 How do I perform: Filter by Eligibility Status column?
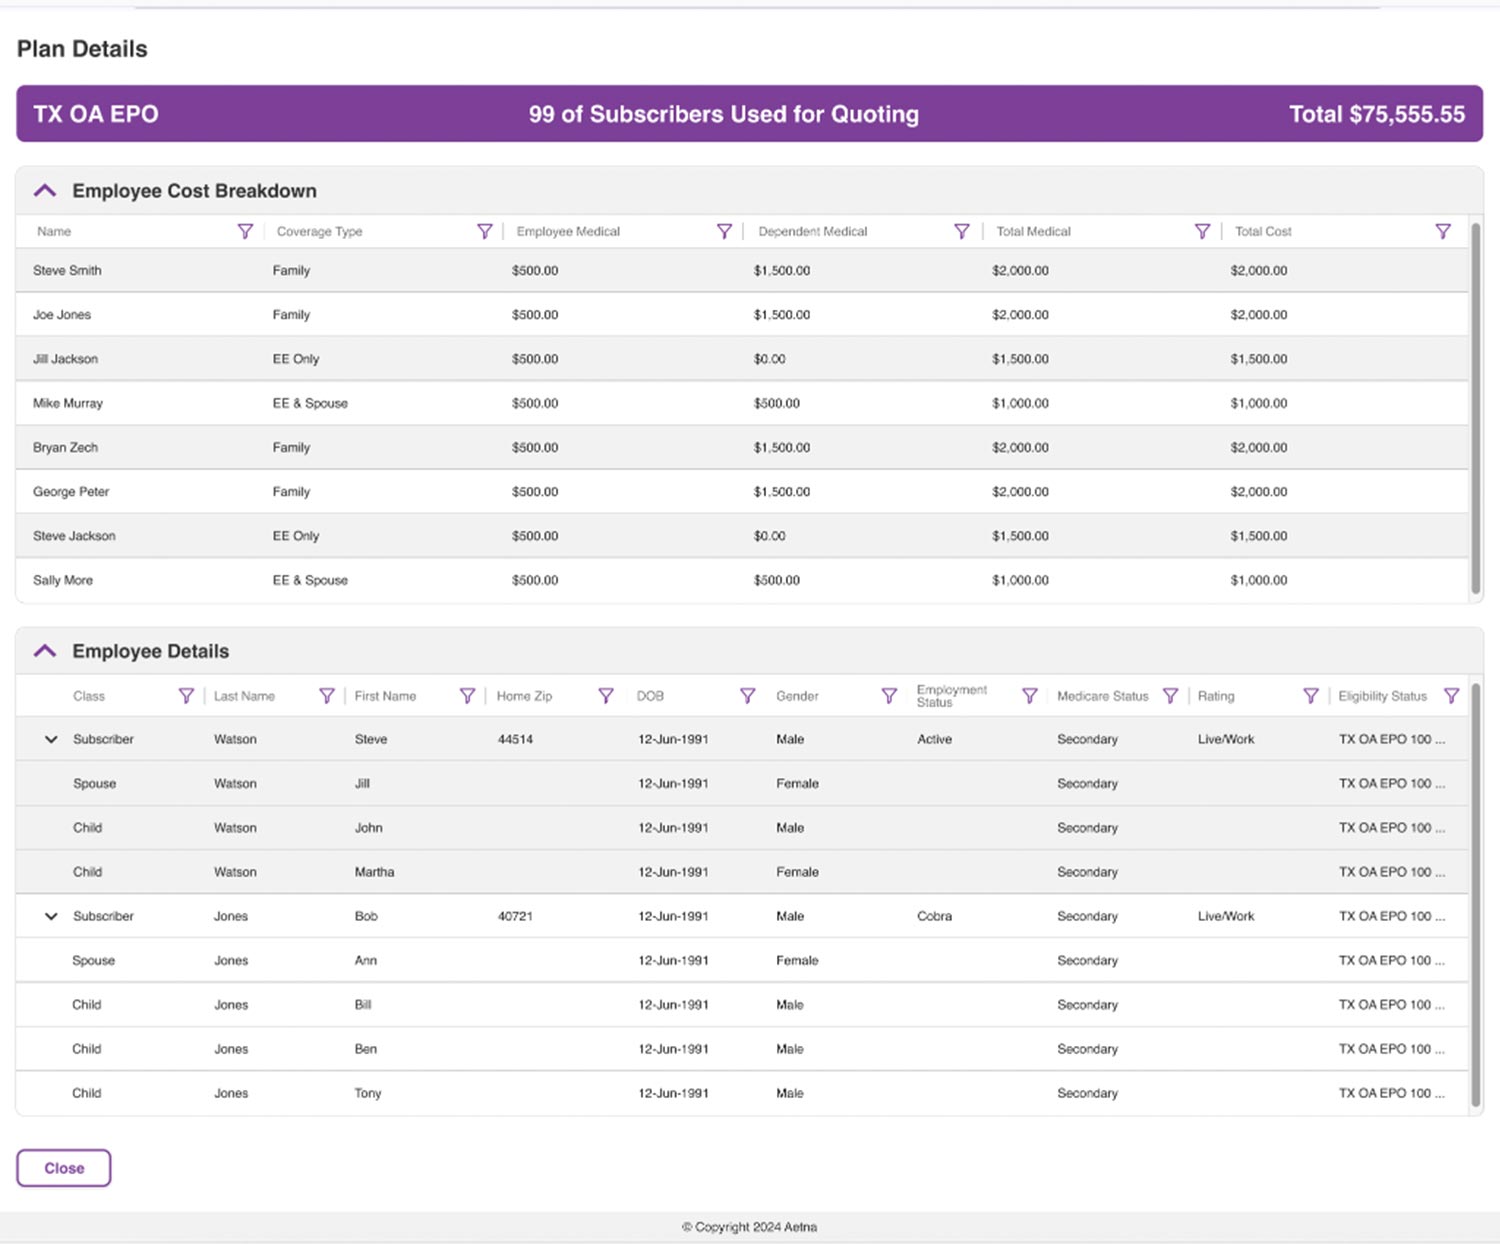[1452, 696]
